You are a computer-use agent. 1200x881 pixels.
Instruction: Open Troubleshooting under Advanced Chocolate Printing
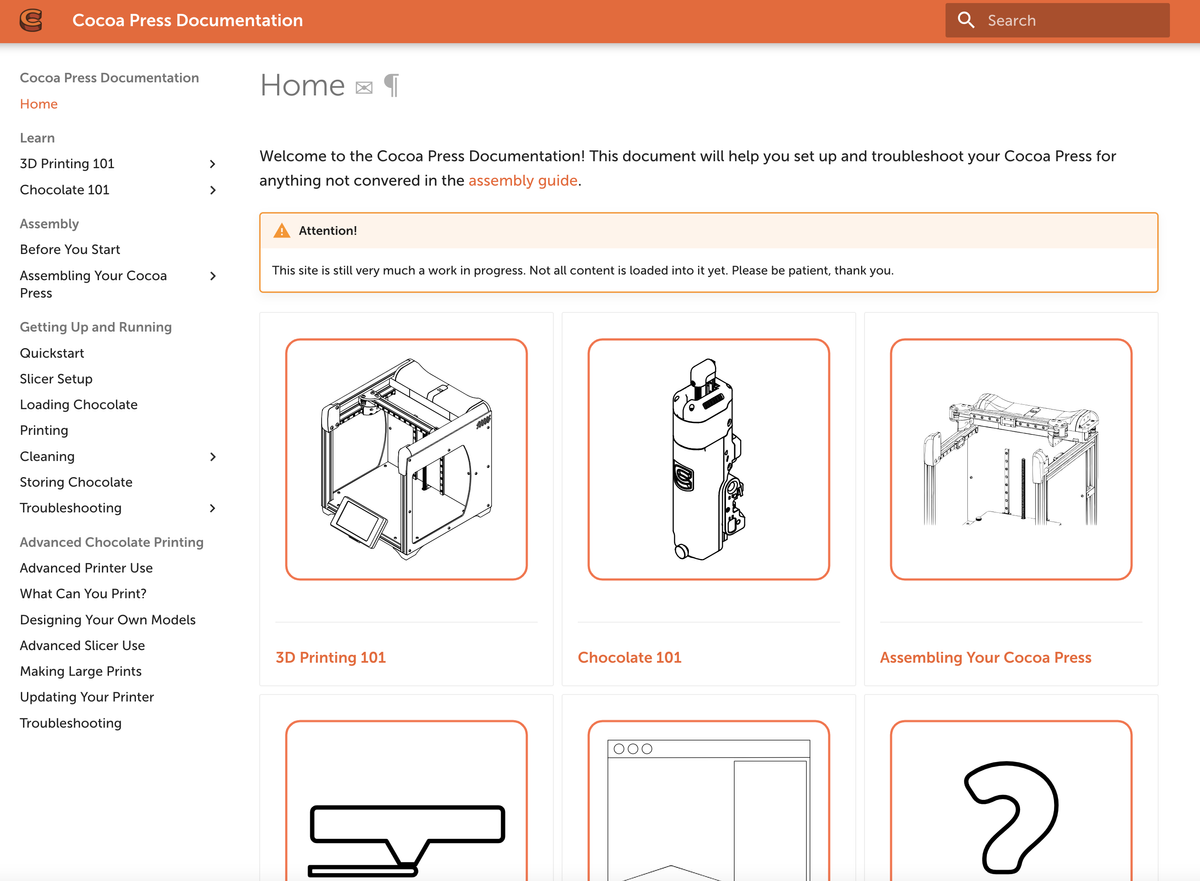[71, 723]
